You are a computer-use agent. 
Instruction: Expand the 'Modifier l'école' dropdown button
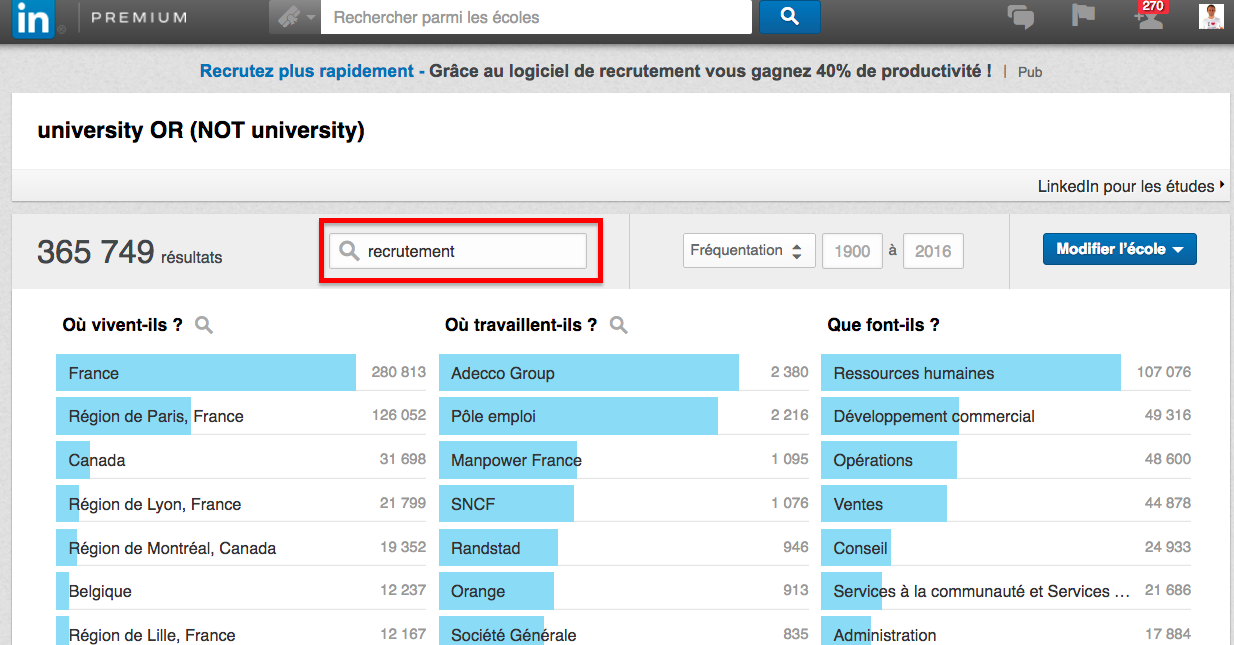(x=1119, y=249)
